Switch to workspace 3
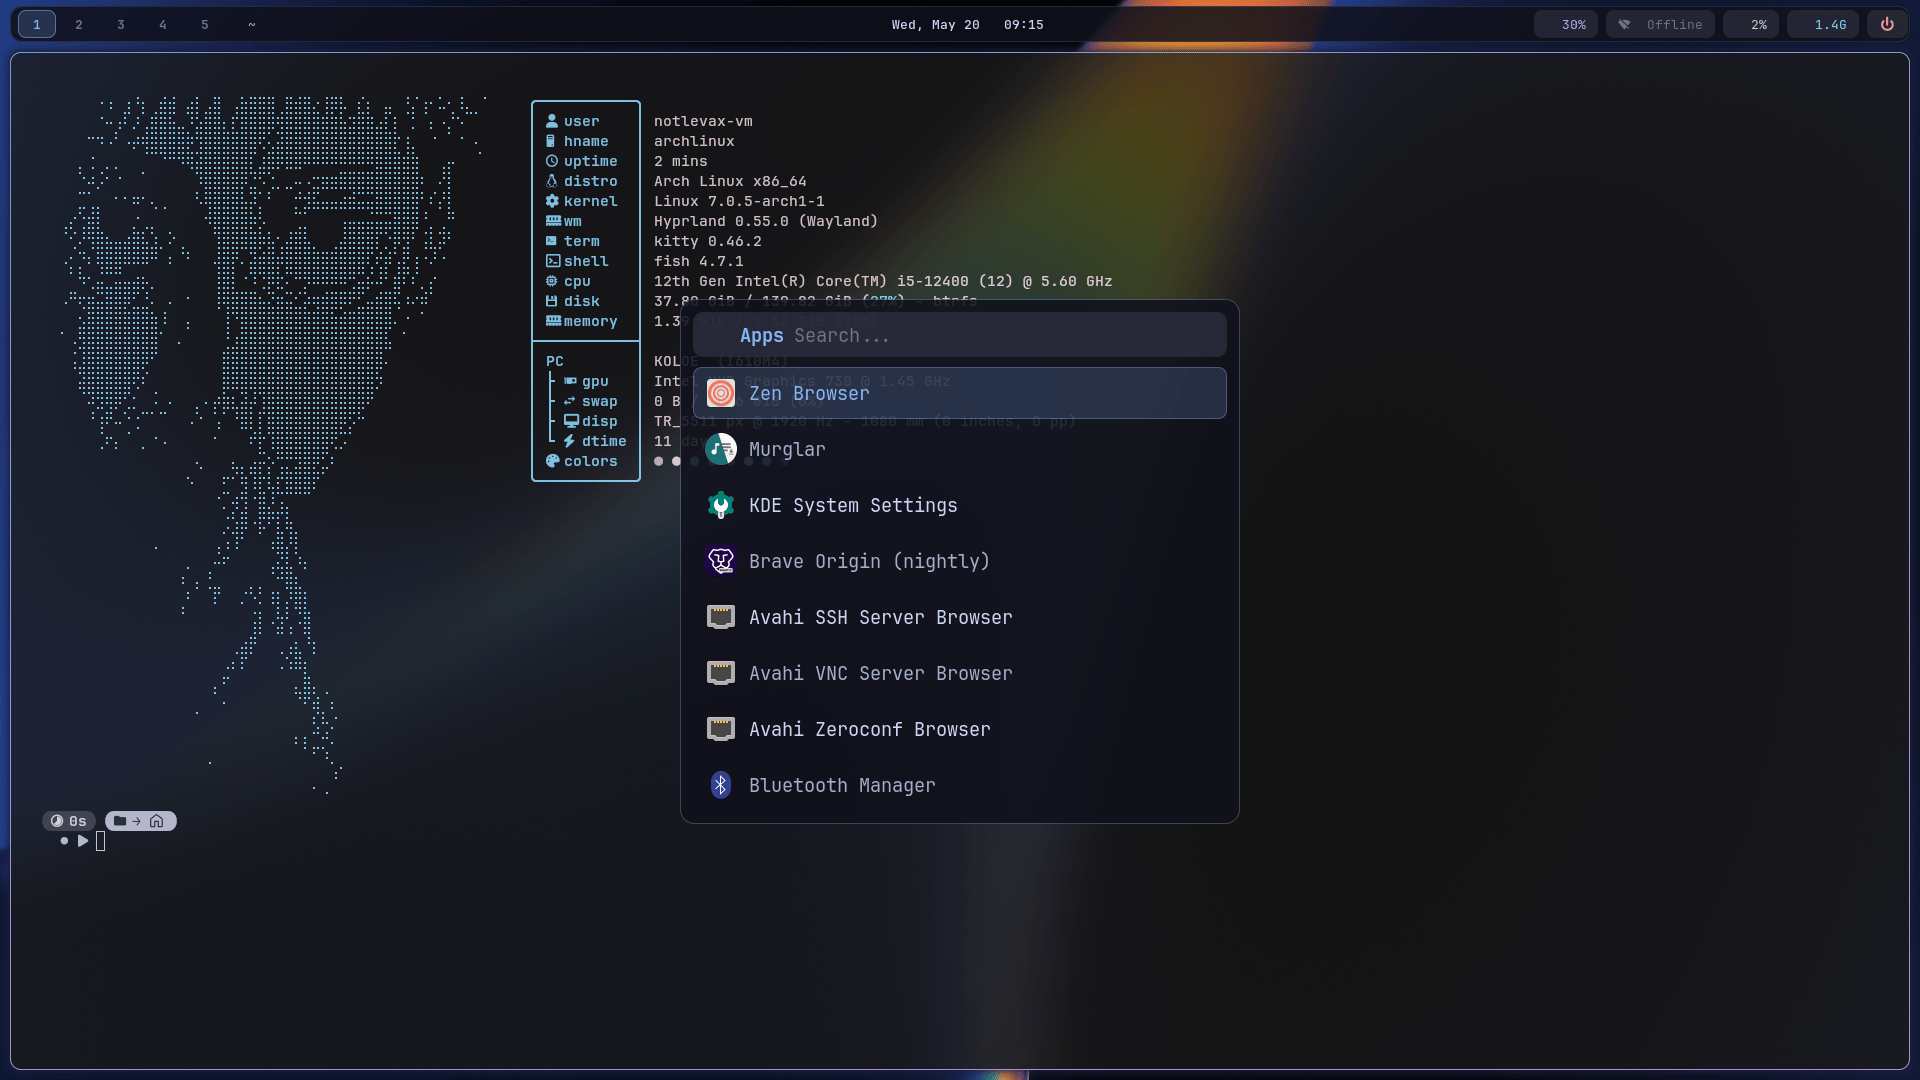This screenshot has height=1080, width=1920. point(121,24)
